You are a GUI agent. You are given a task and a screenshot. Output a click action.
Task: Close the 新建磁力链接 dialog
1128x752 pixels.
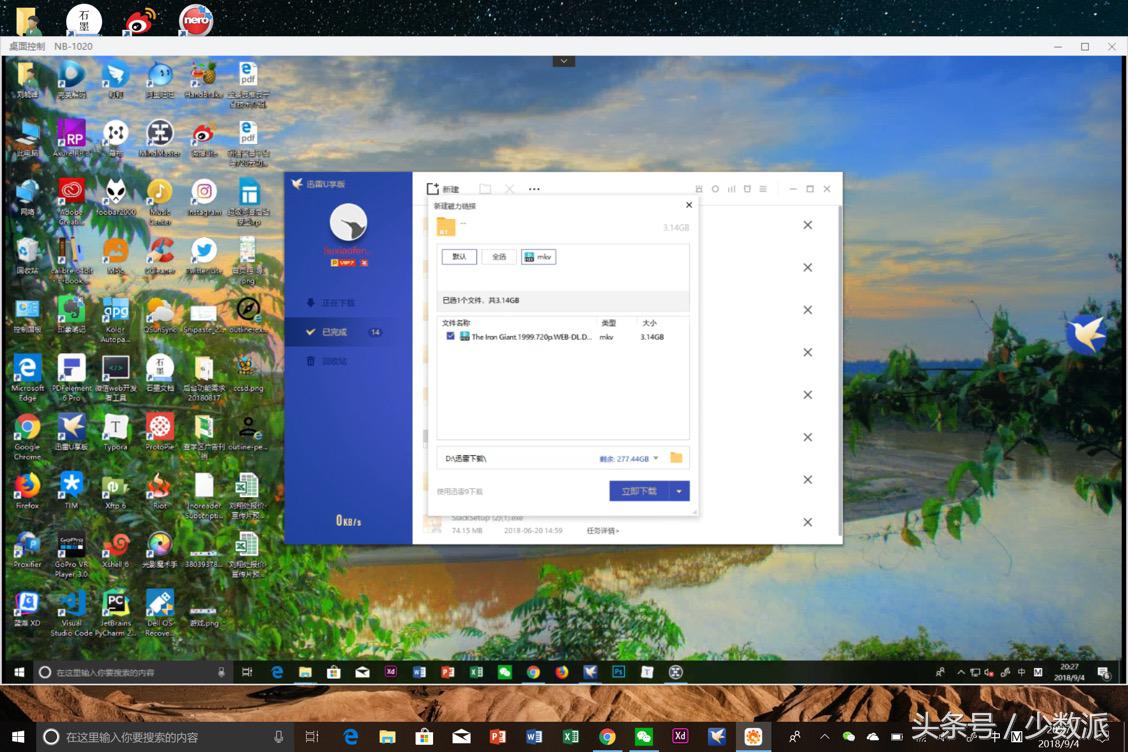click(688, 205)
